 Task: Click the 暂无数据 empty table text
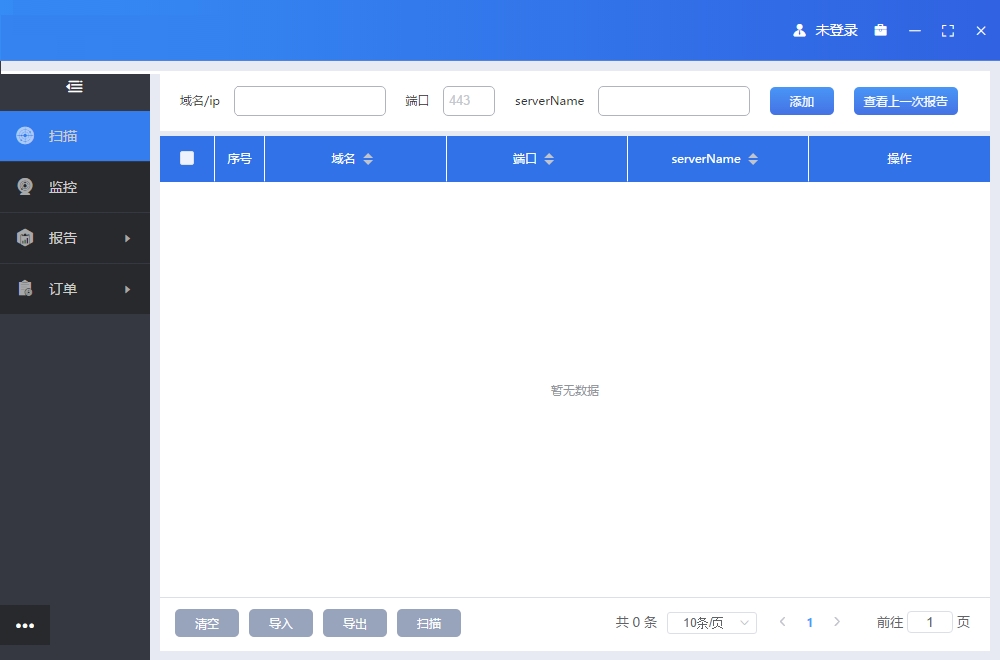575,390
